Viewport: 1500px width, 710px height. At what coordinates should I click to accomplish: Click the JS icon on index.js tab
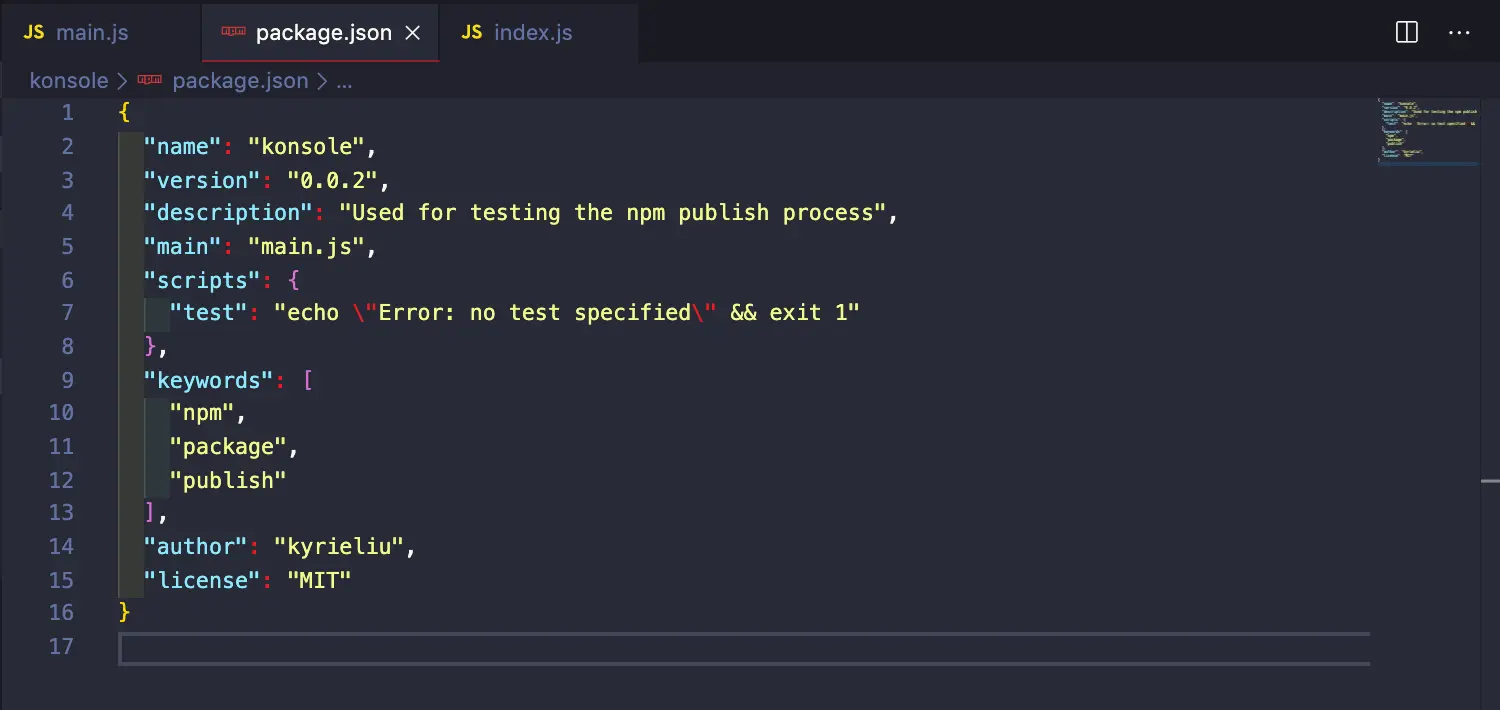(x=471, y=32)
